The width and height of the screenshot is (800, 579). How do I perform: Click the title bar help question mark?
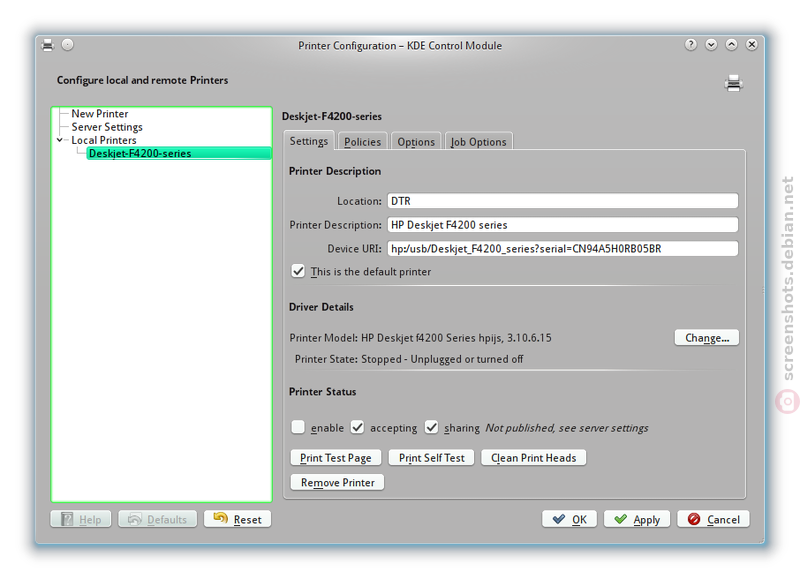(690, 45)
